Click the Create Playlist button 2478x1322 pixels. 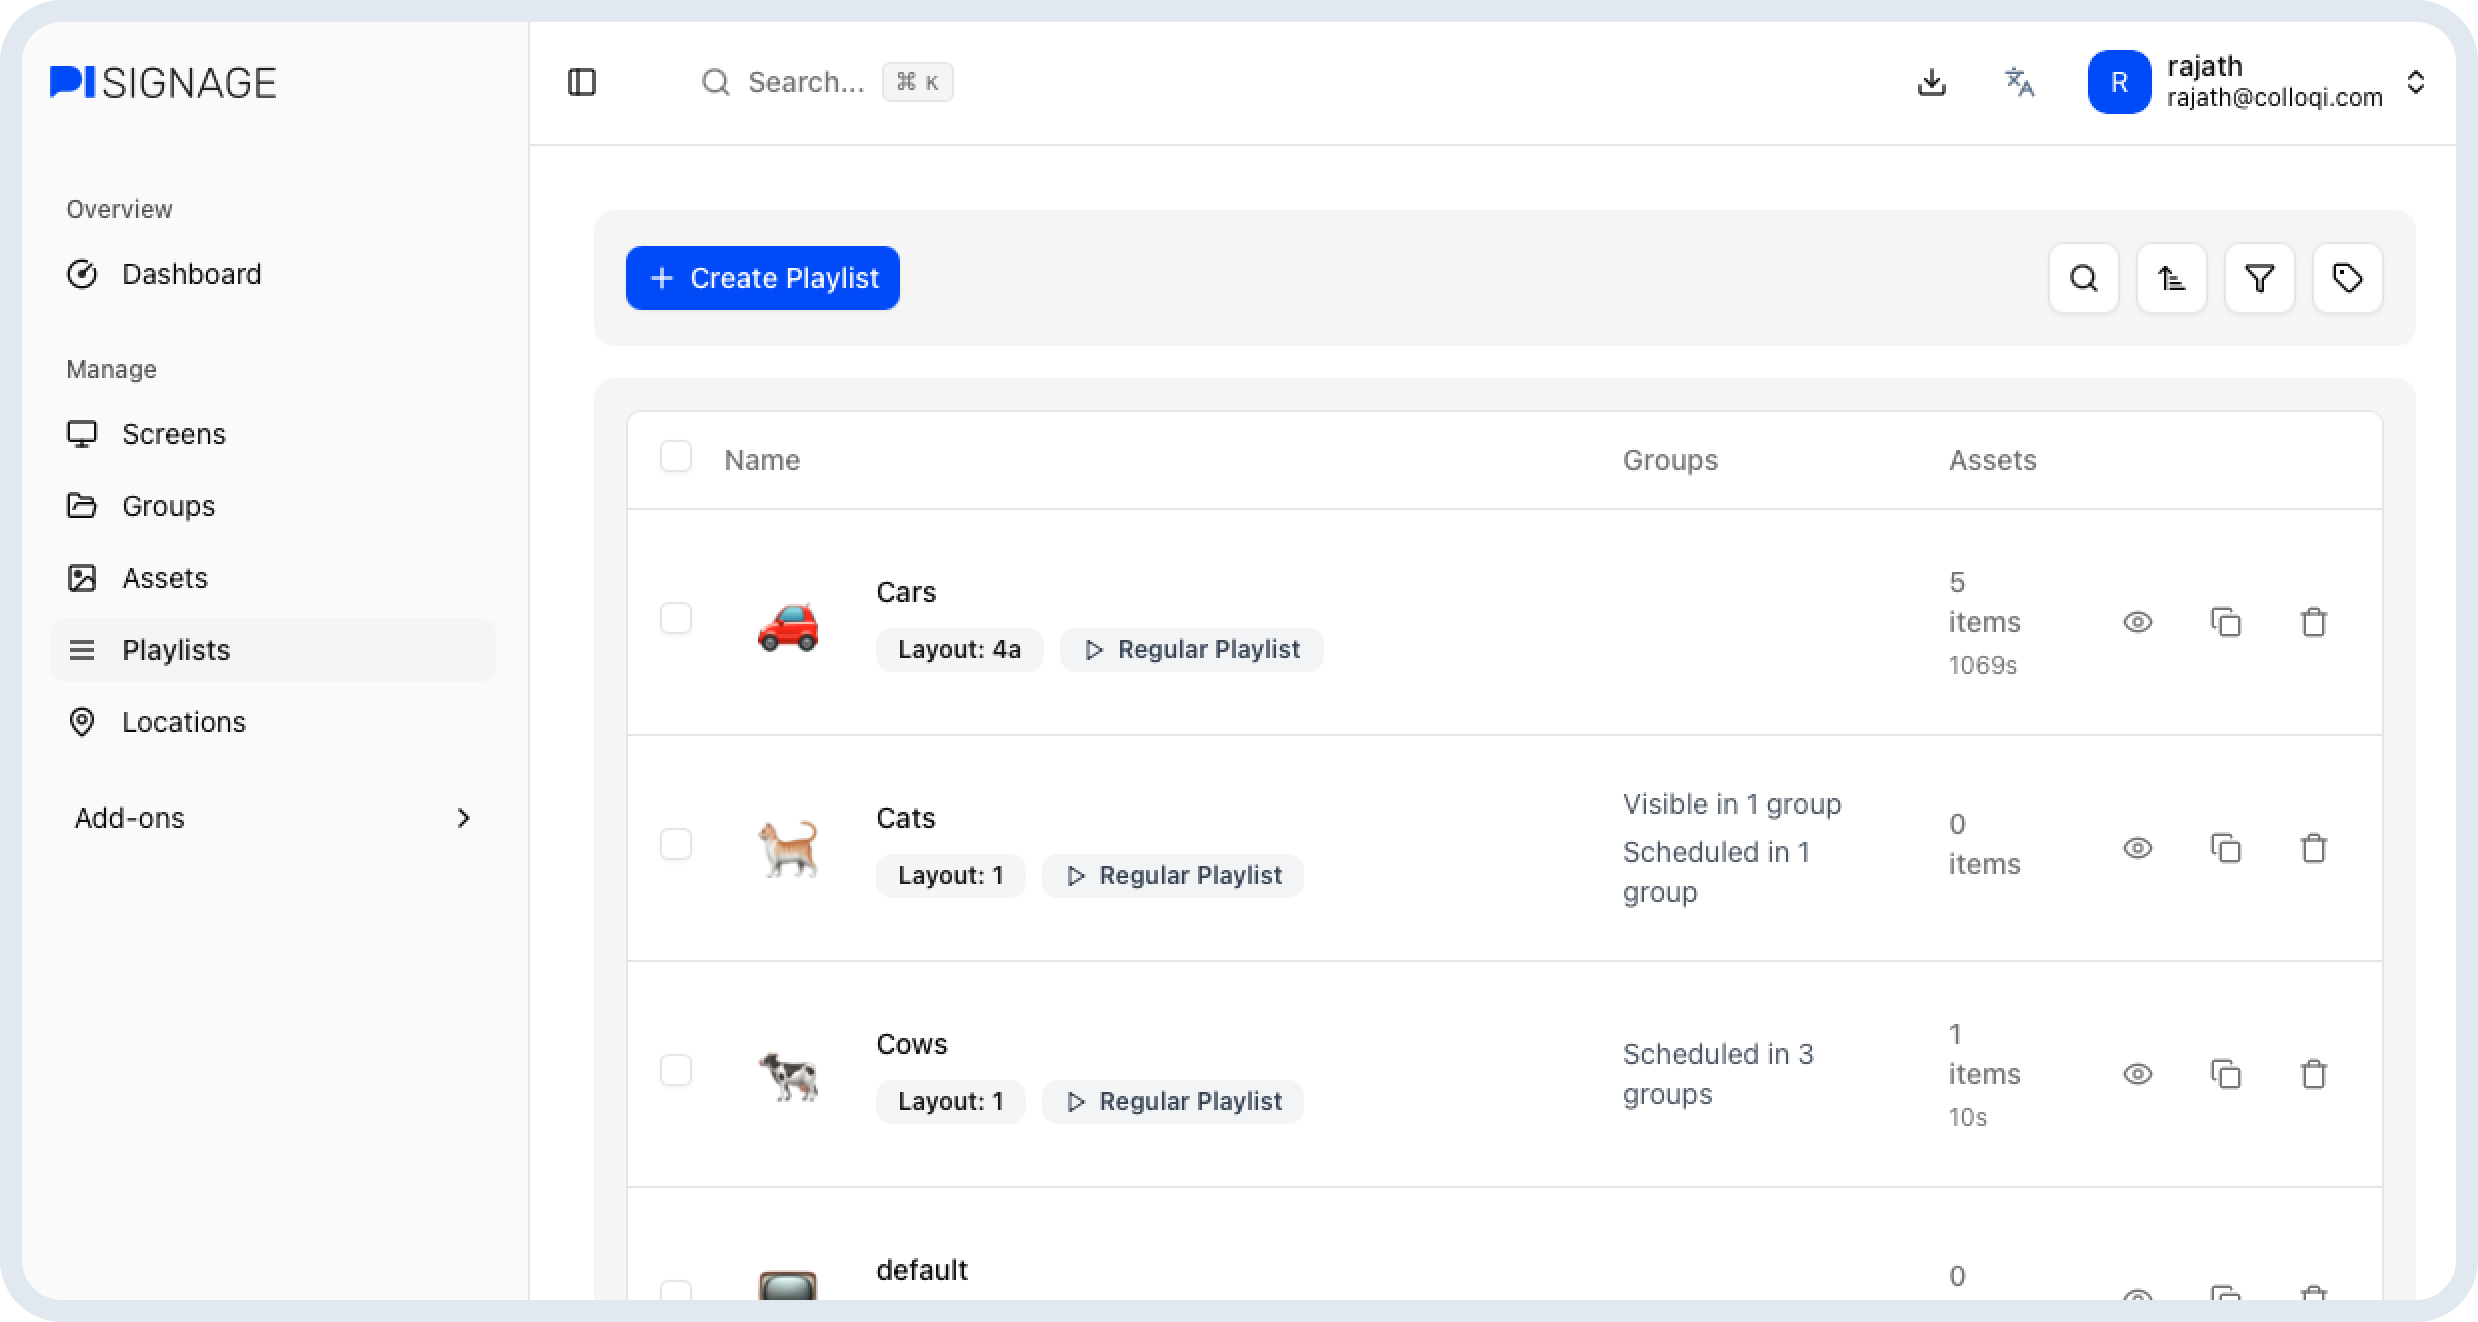[x=762, y=278]
